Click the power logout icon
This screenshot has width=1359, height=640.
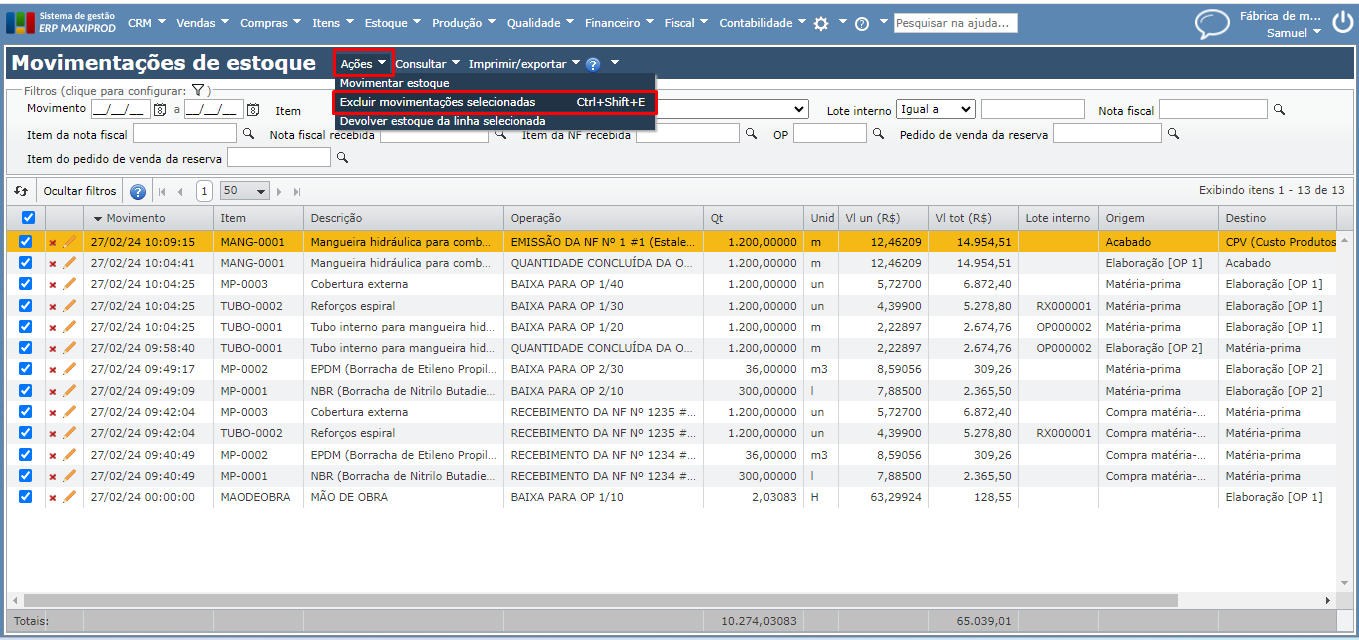tap(1341, 21)
